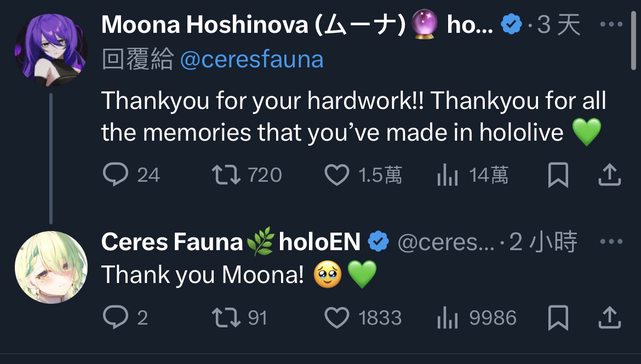Open more options for Moona's tweet
The width and height of the screenshot is (641, 364).
pyautogui.click(x=611, y=24)
